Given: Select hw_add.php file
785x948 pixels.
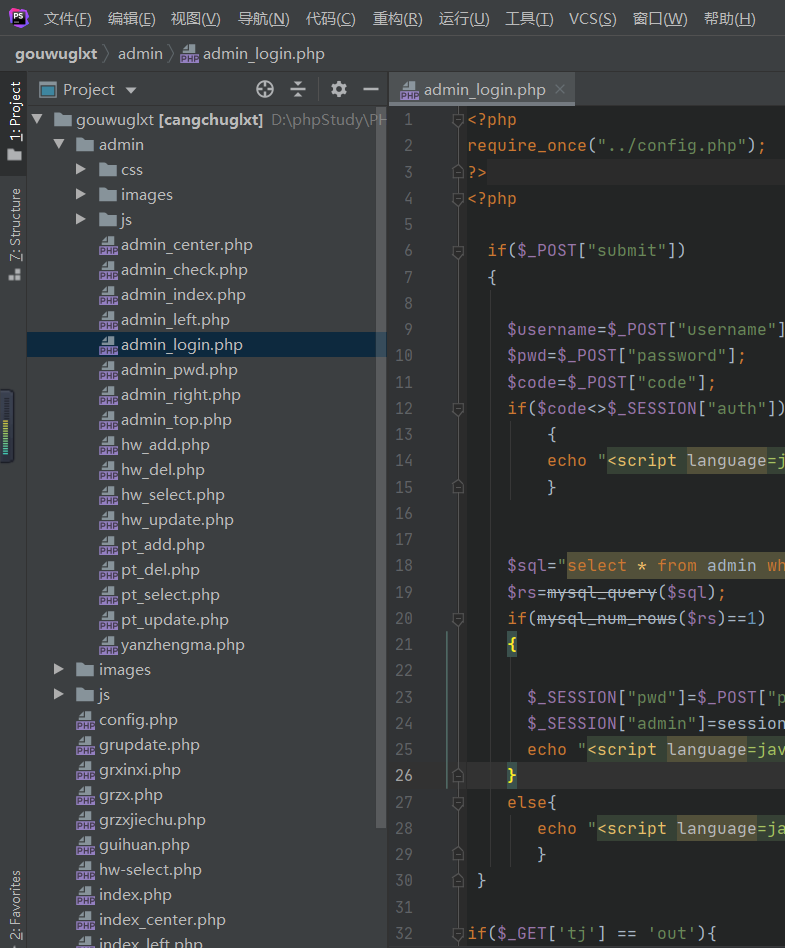Looking at the screenshot, I should coord(165,444).
